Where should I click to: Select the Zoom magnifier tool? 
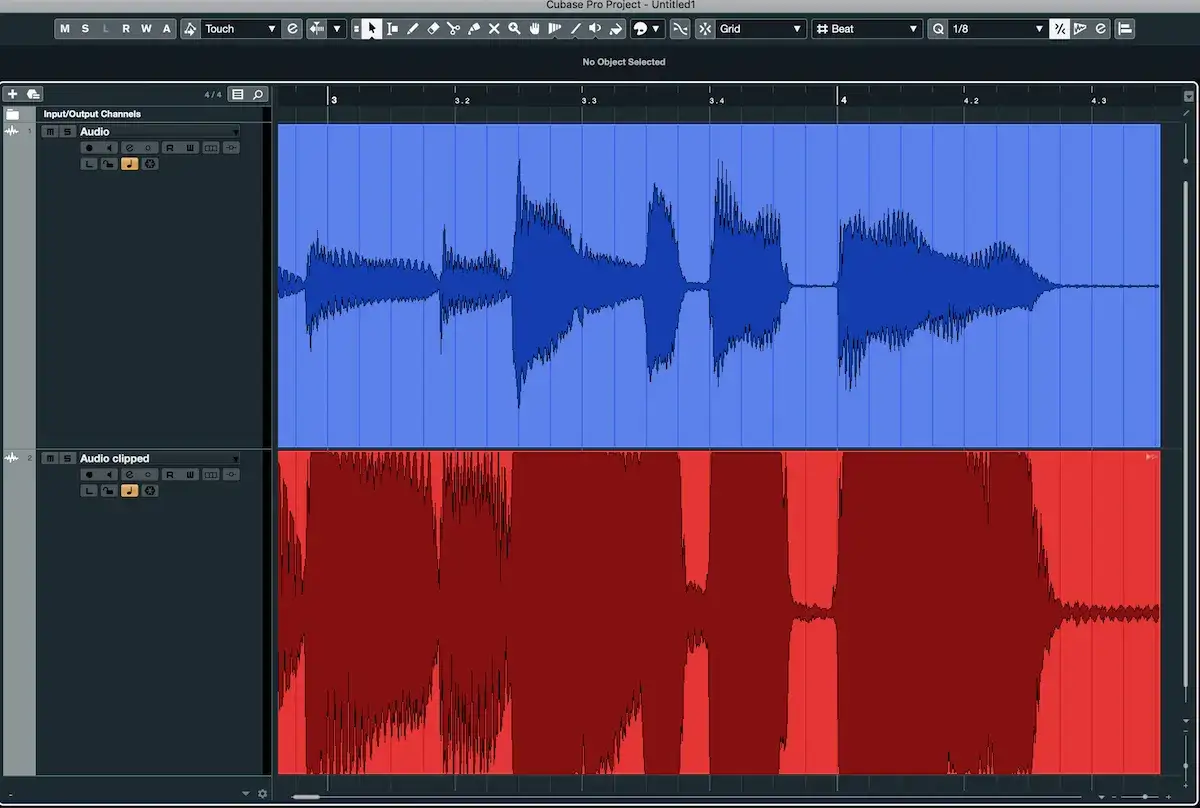(x=514, y=29)
